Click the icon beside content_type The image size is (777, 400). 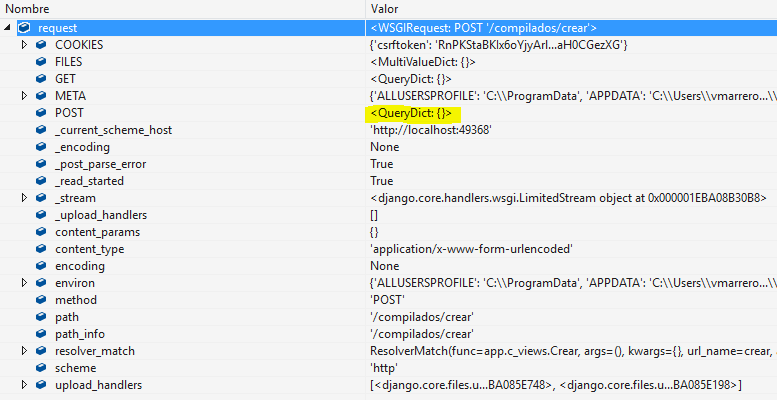pyautogui.click(x=41, y=249)
